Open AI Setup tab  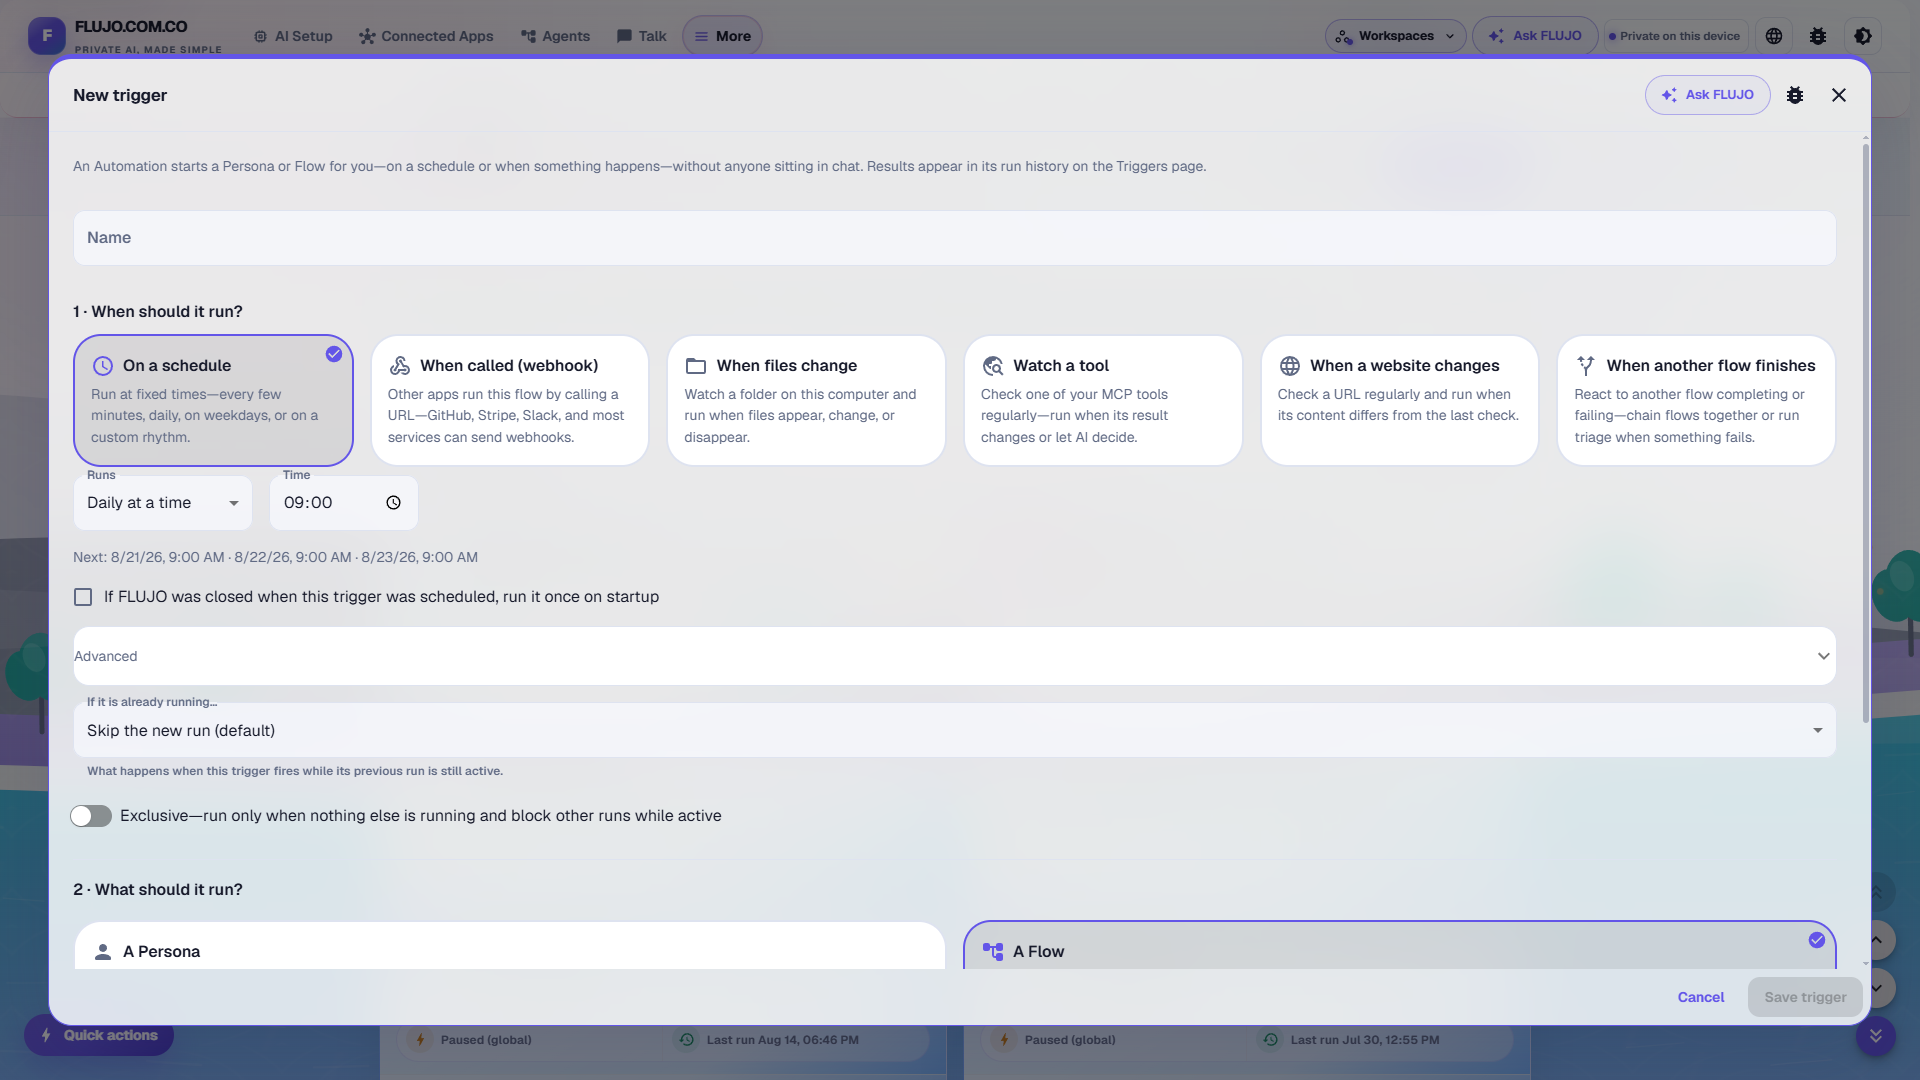[x=293, y=36]
